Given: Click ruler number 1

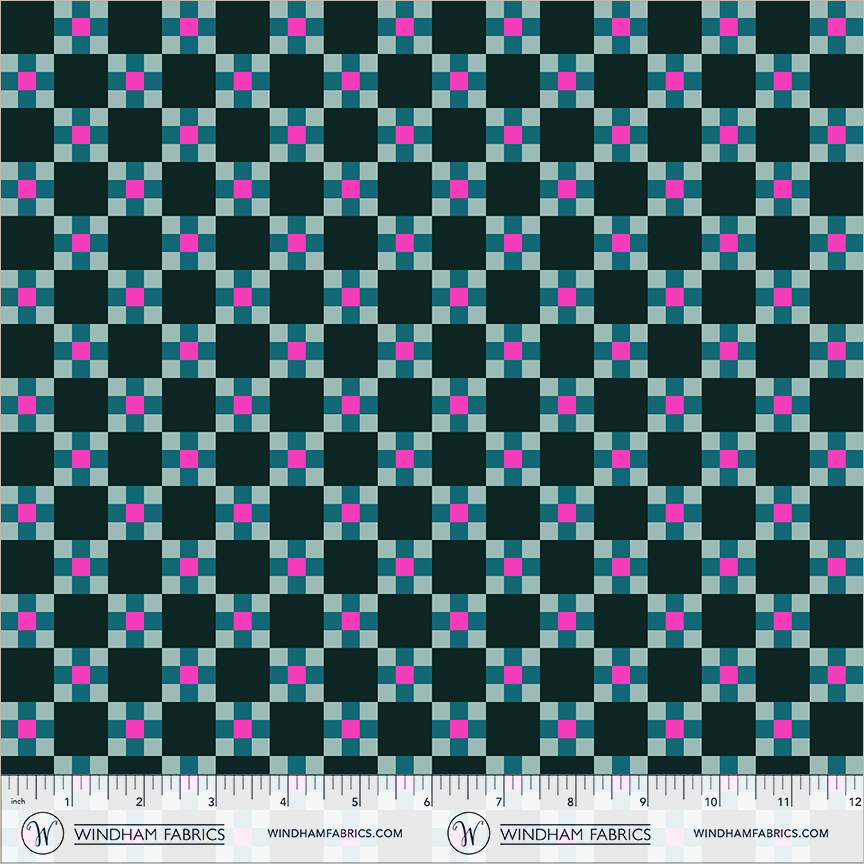Looking at the screenshot, I should coord(67,802).
